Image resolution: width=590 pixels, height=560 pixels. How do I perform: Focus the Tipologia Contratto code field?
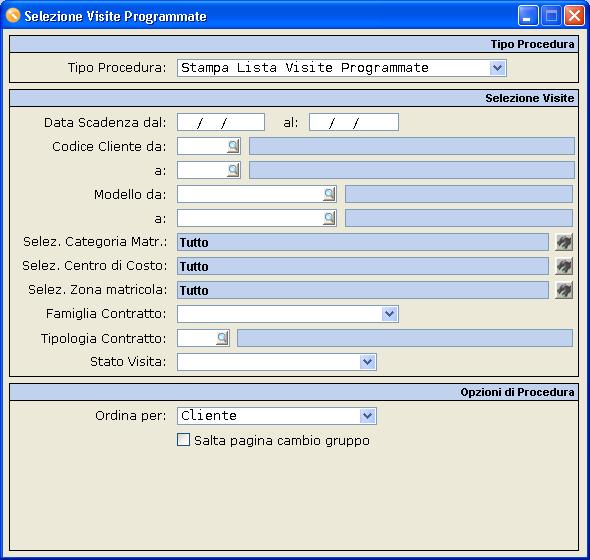(197, 338)
